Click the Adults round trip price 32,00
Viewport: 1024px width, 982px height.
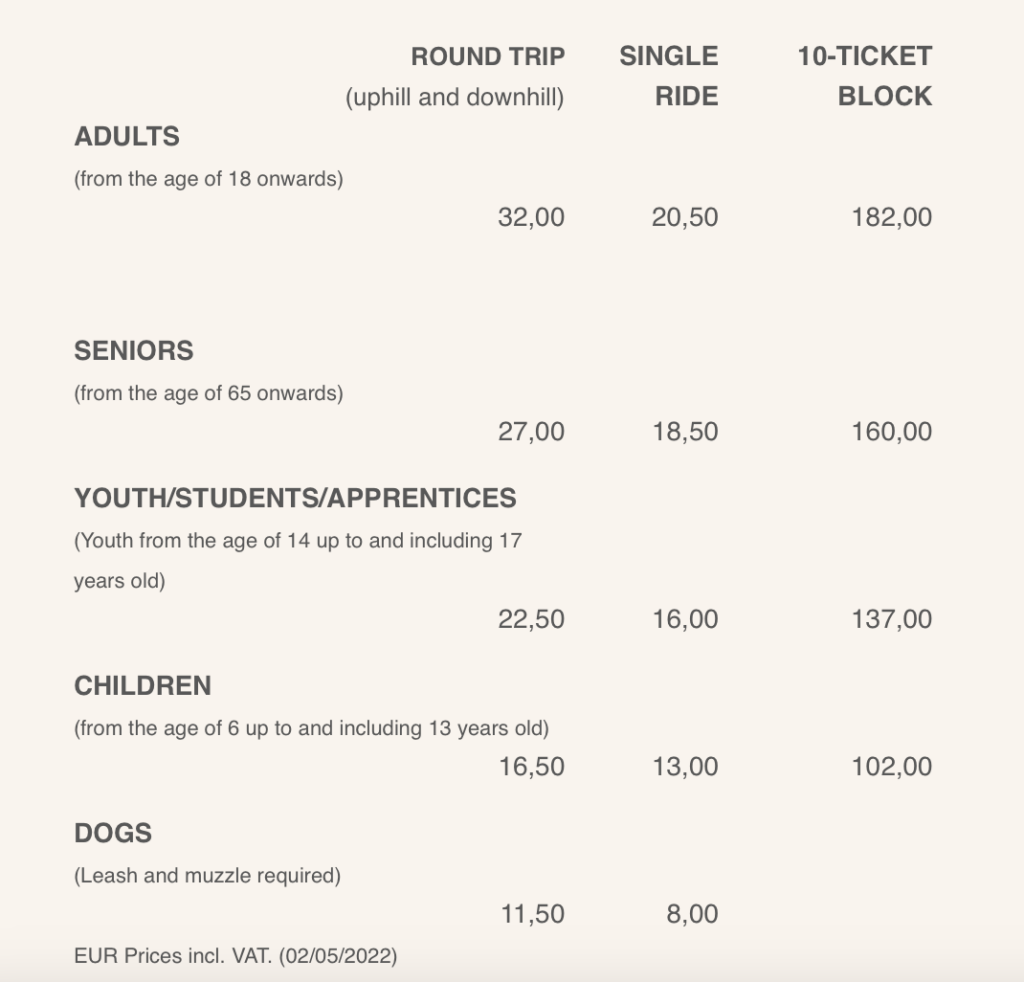[x=531, y=217]
